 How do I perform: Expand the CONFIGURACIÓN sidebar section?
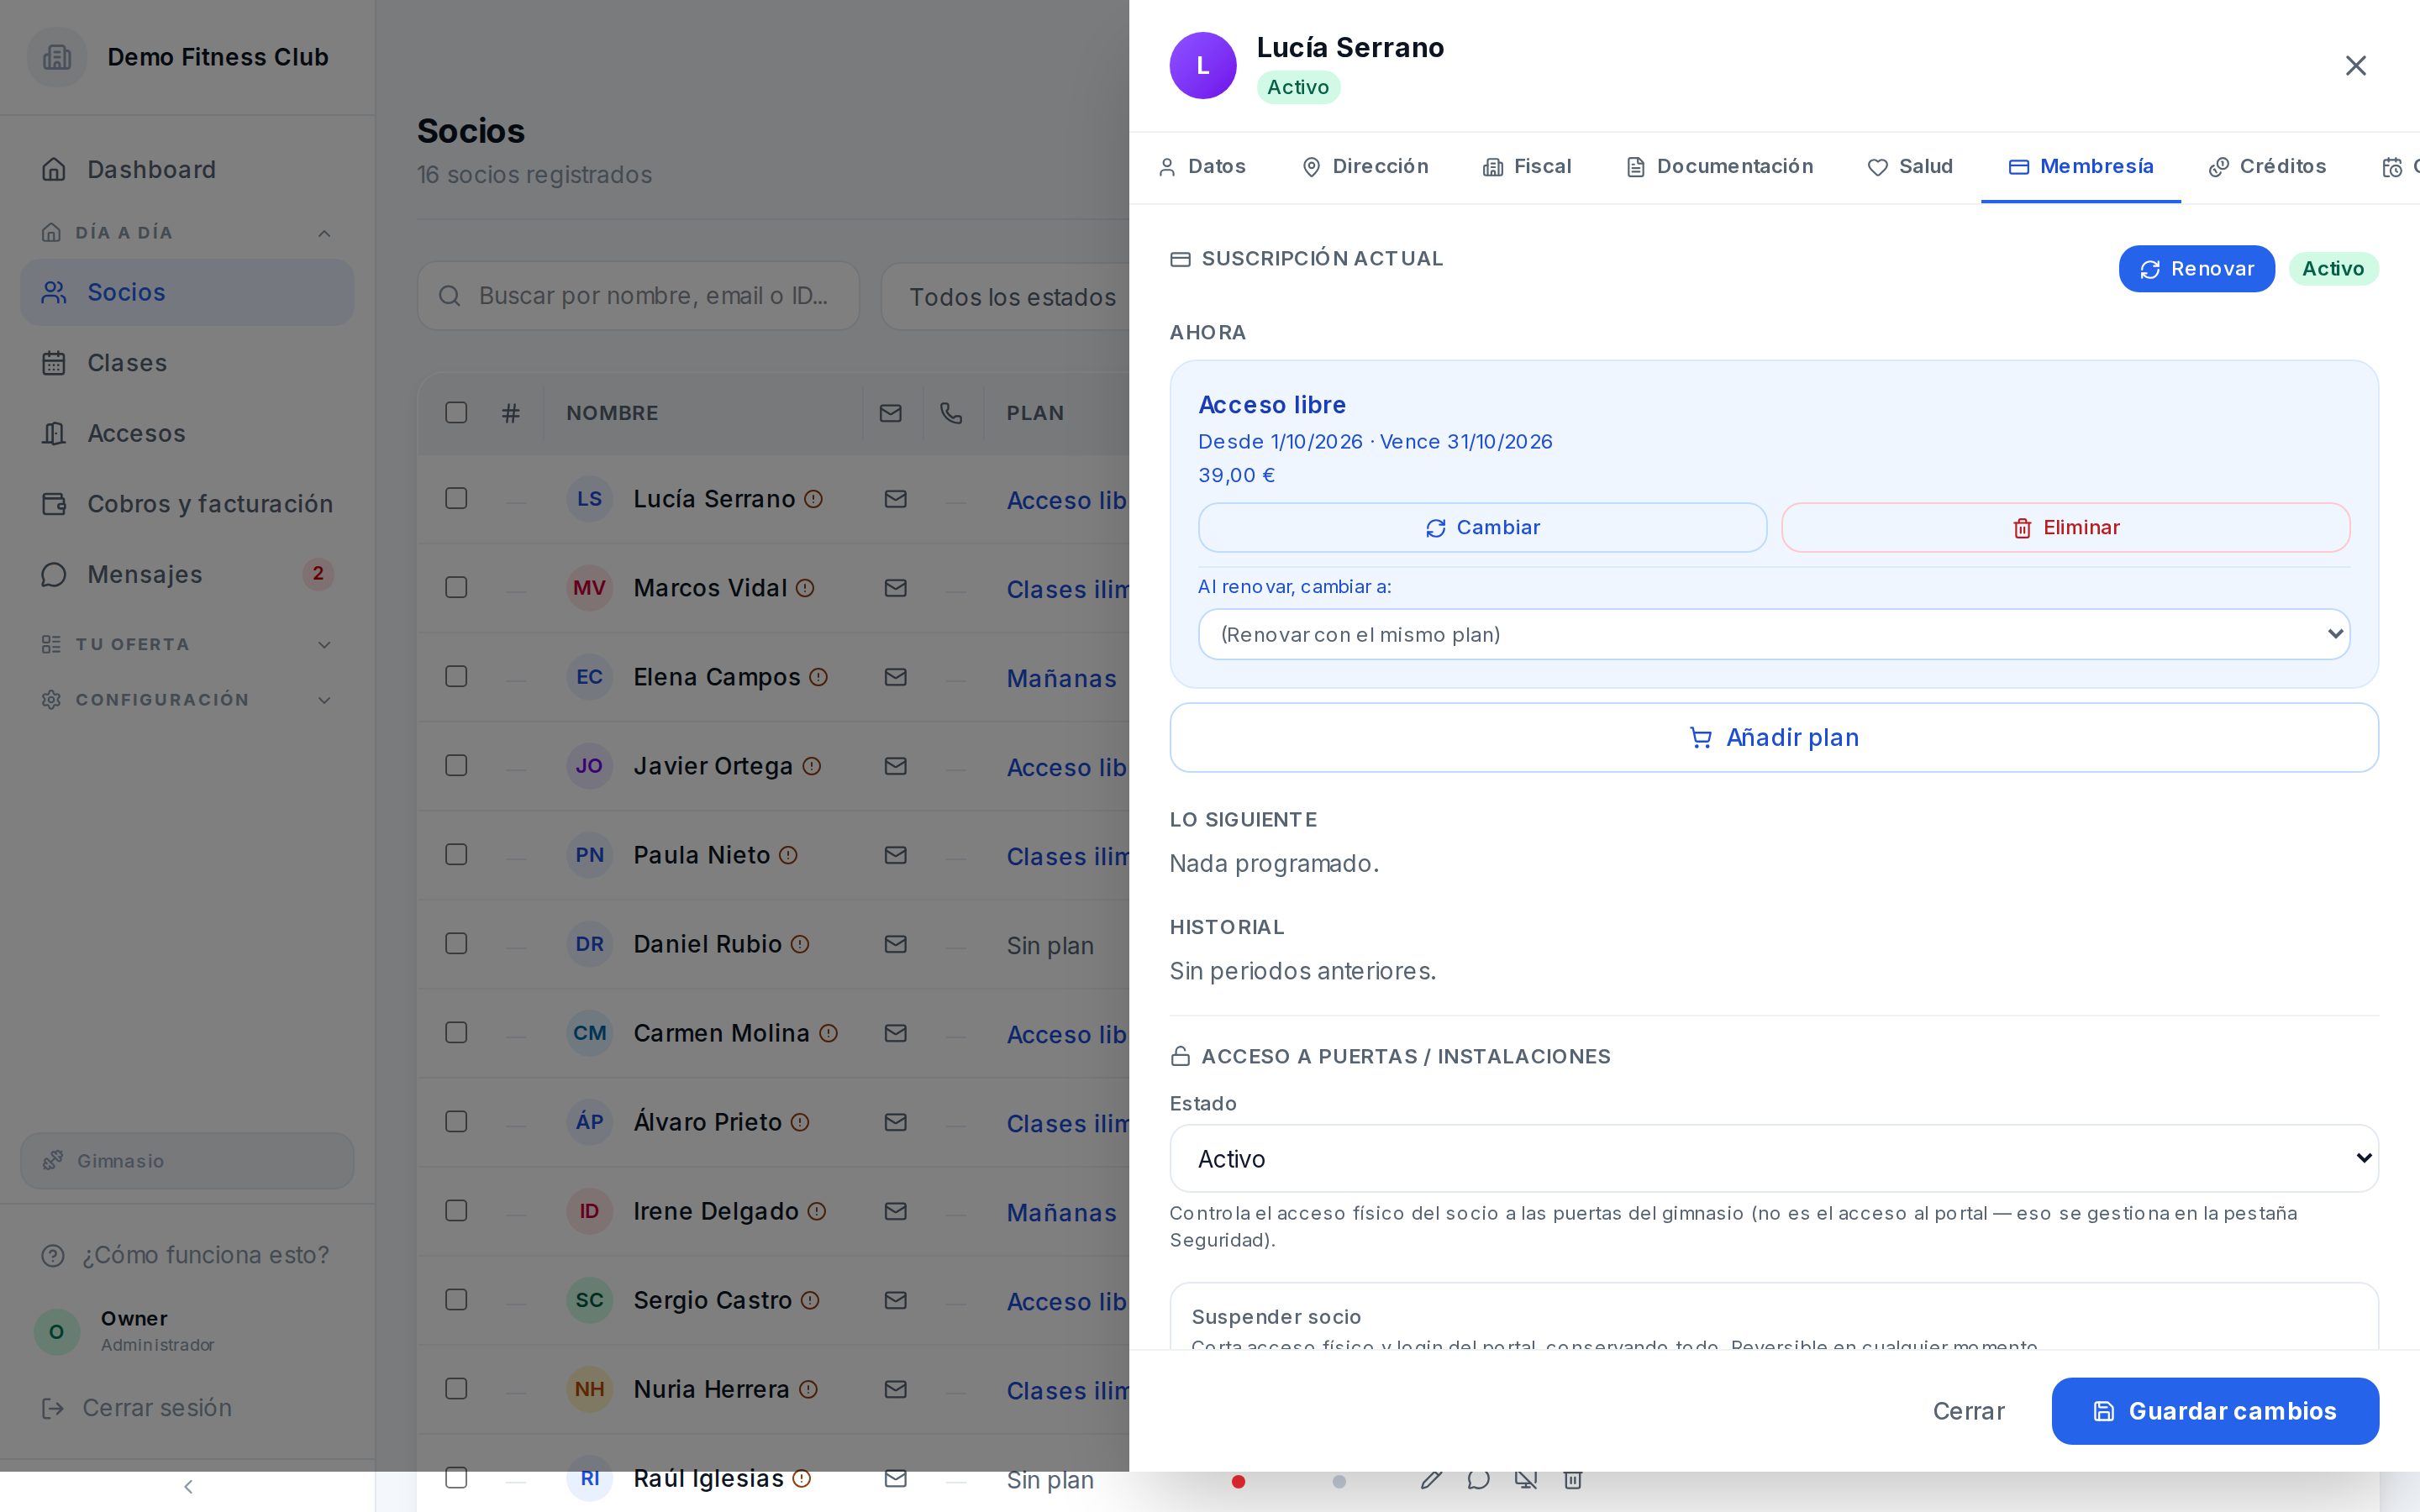point(187,700)
